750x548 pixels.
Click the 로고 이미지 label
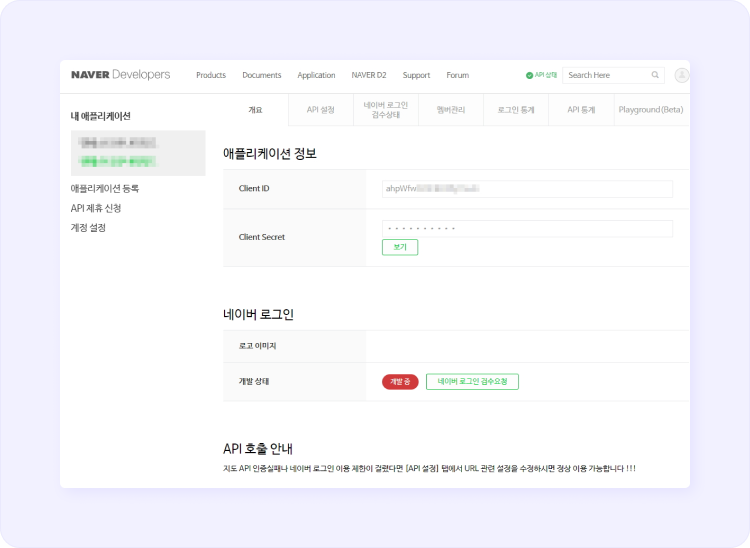[x=257, y=346]
